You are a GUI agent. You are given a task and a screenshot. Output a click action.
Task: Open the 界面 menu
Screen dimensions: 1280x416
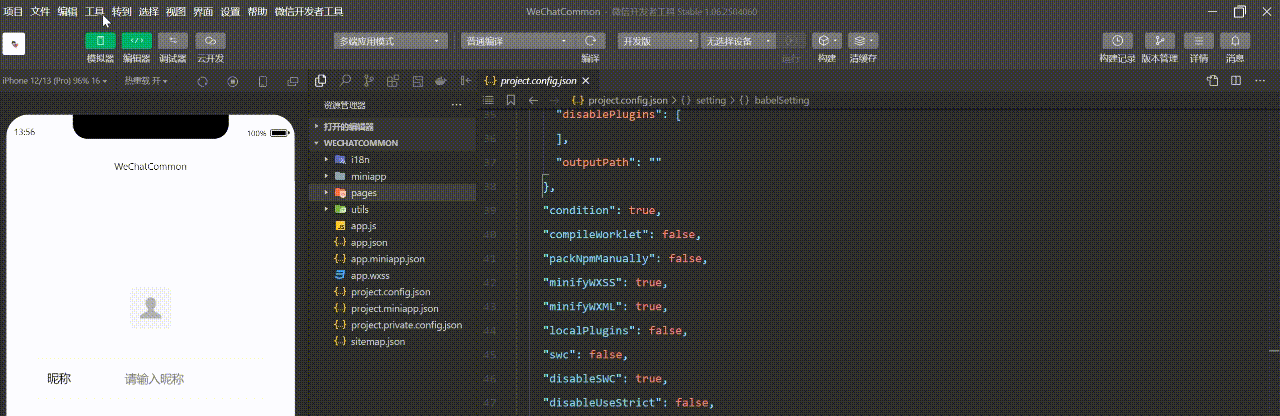(203, 11)
